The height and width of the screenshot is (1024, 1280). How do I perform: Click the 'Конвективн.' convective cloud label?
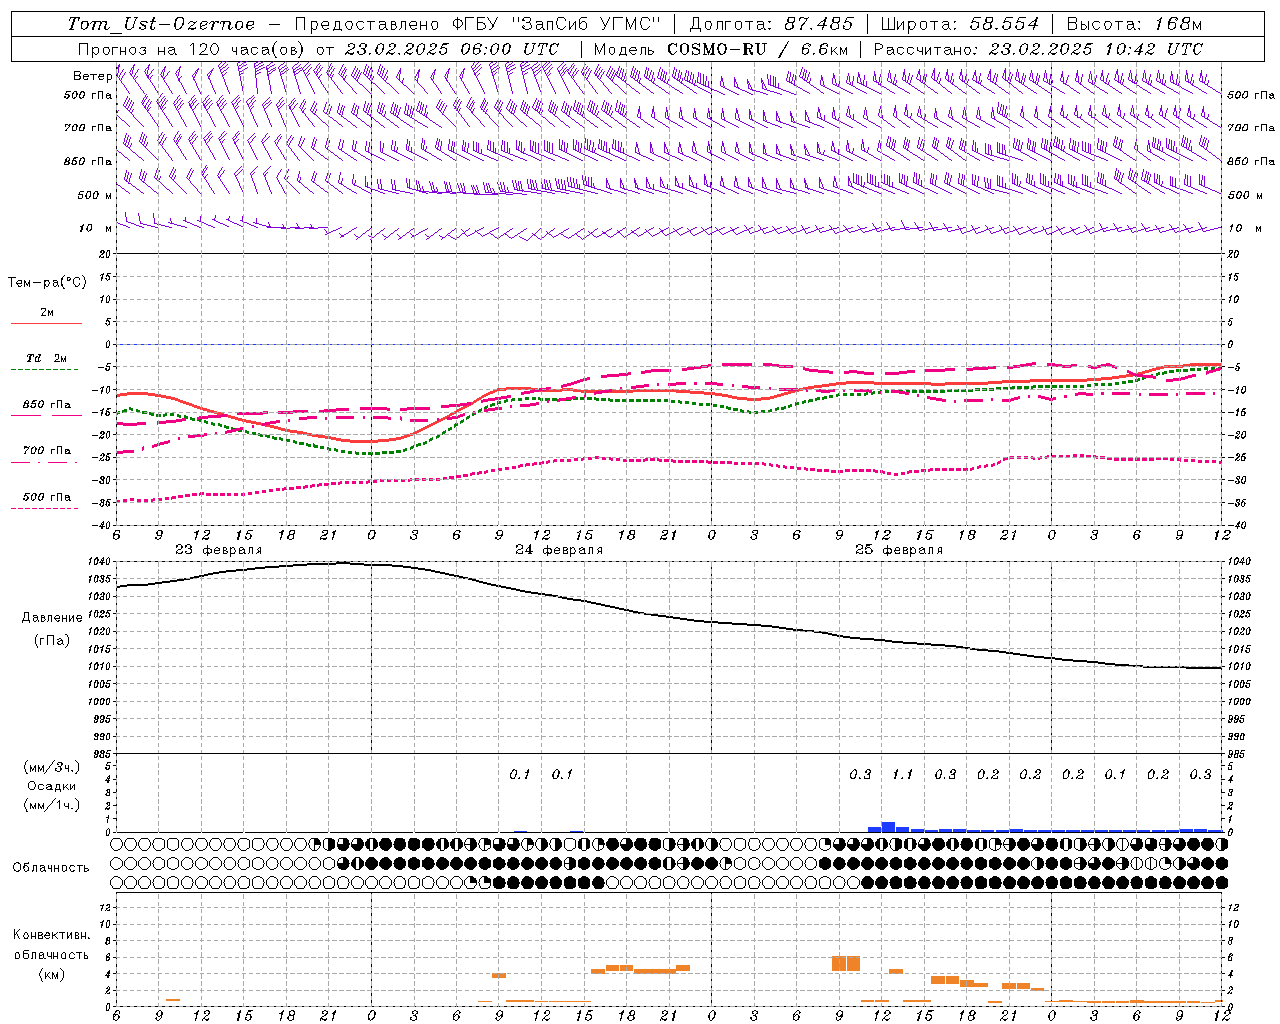pyautogui.click(x=51, y=935)
